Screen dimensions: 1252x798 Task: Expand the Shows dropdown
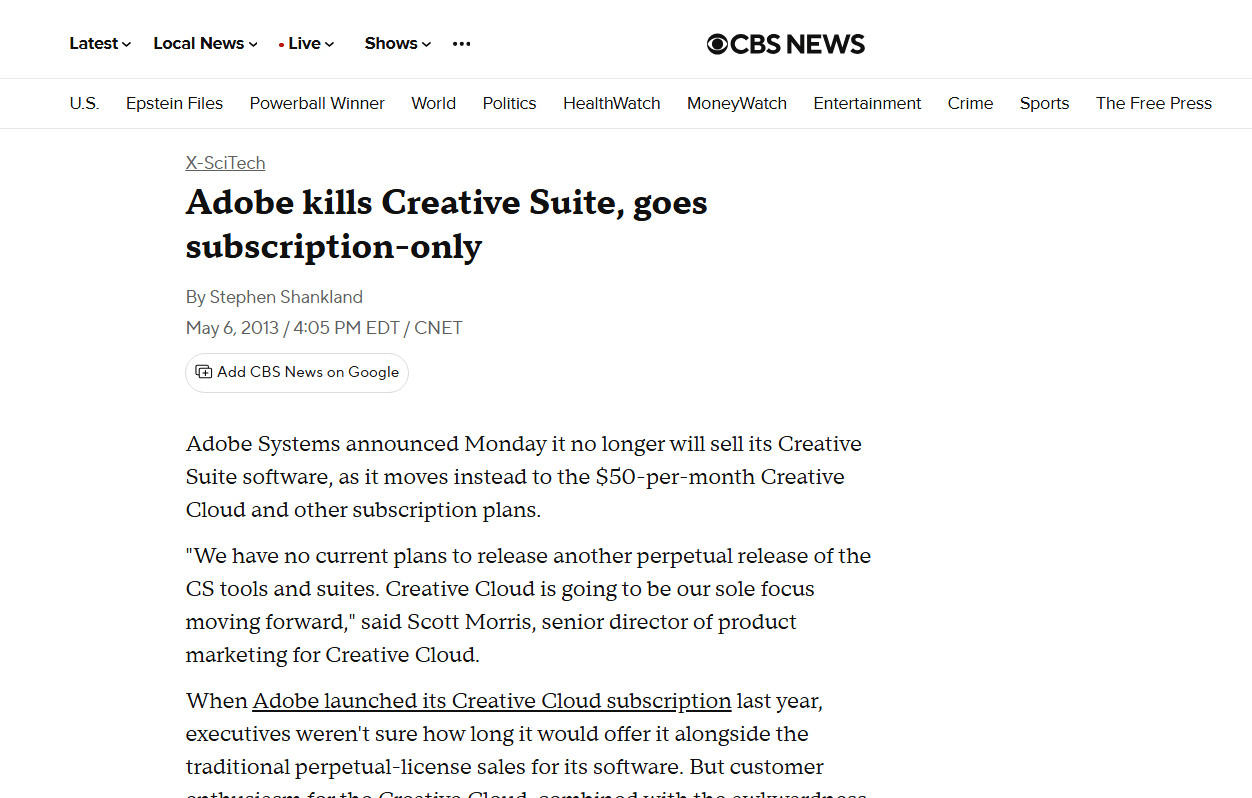click(424, 44)
